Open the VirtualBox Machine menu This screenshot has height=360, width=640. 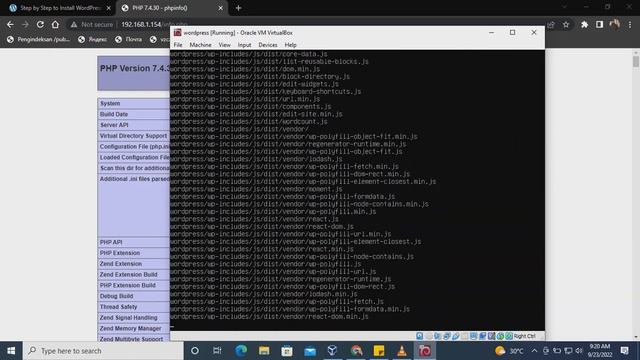pos(200,45)
